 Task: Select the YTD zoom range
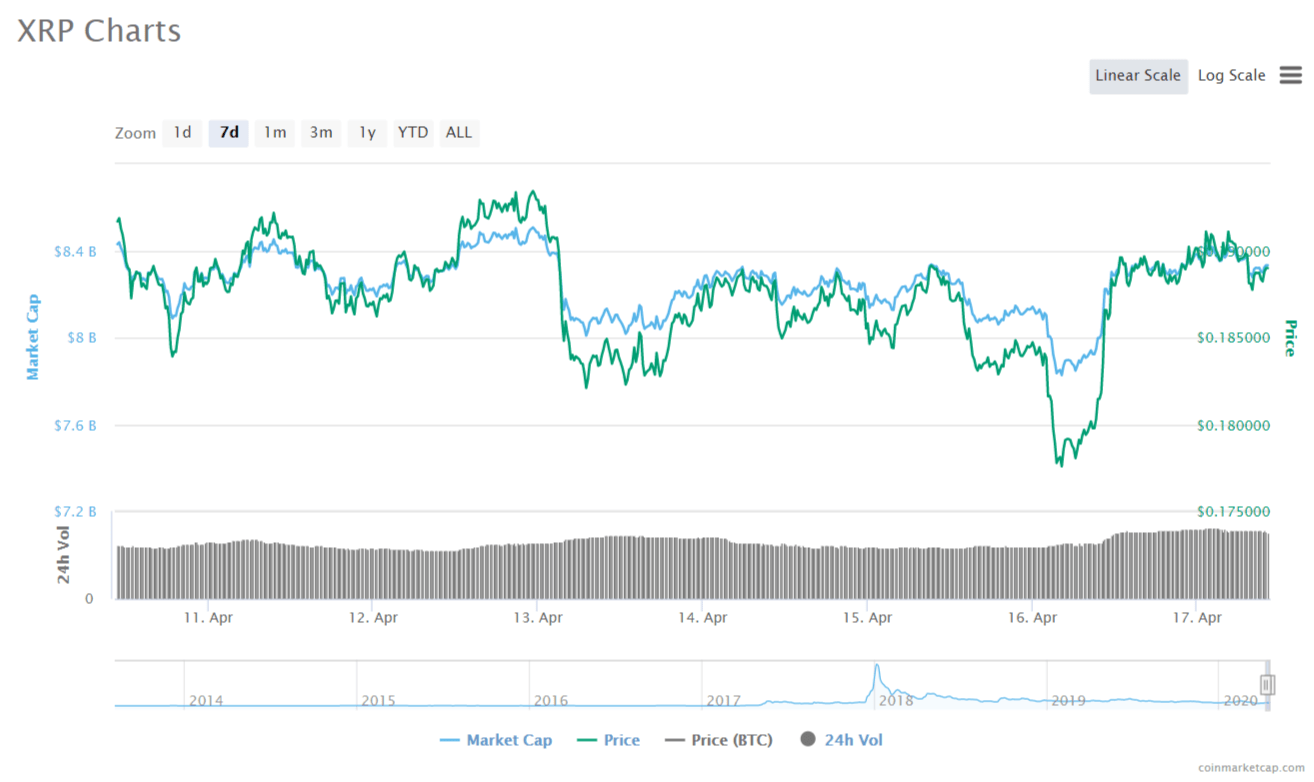pyautogui.click(x=413, y=132)
